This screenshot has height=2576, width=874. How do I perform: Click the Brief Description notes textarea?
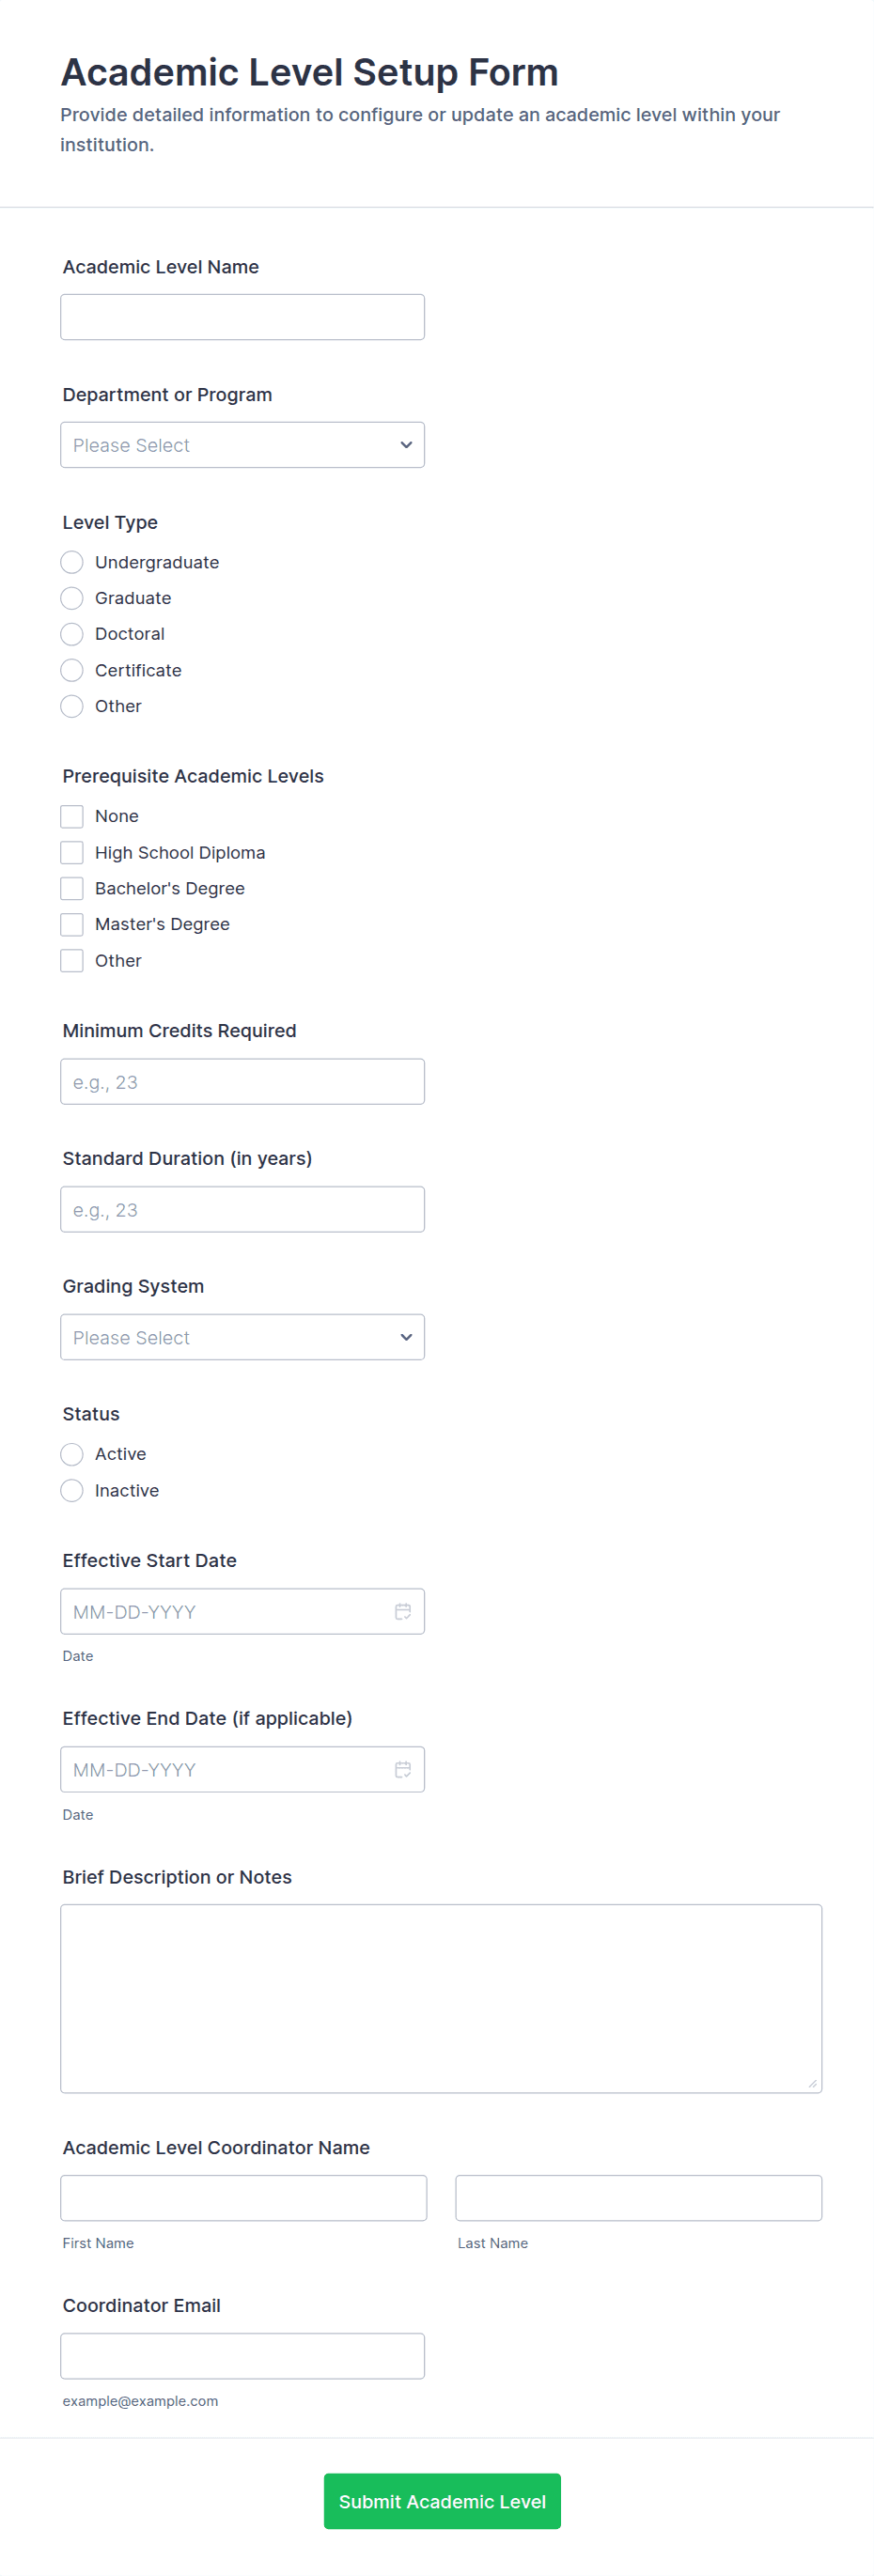pos(441,1998)
